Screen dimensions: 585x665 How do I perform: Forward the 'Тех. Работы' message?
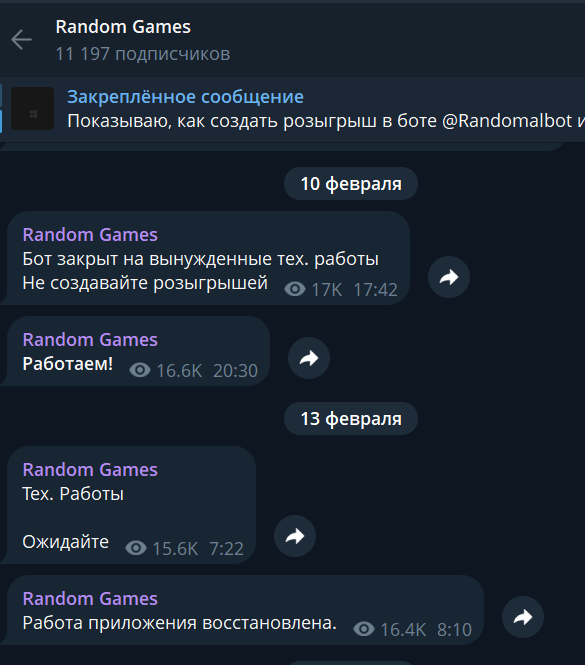click(x=295, y=536)
